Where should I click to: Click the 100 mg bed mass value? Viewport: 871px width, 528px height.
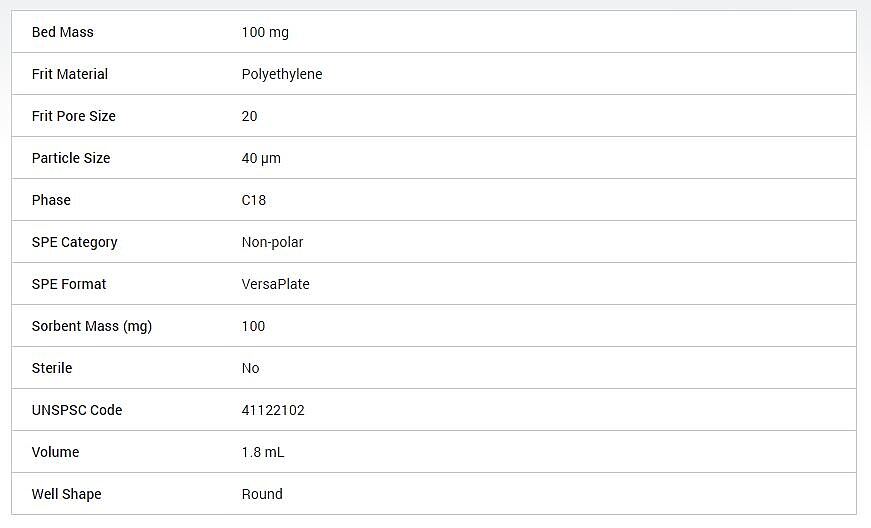pos(265,32)
